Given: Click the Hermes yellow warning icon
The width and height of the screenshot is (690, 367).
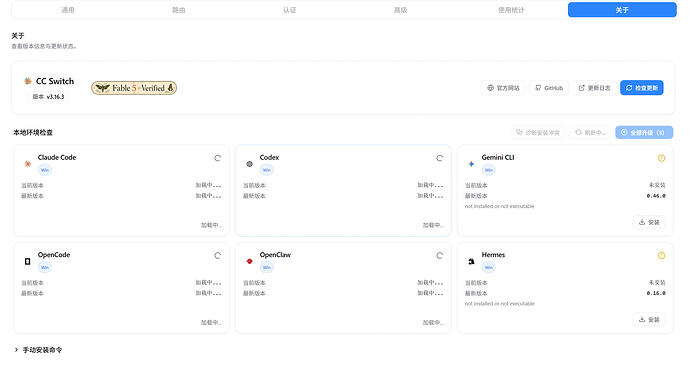Looking at the screenshot, I should pyautogui.click(x=661, y=255).
